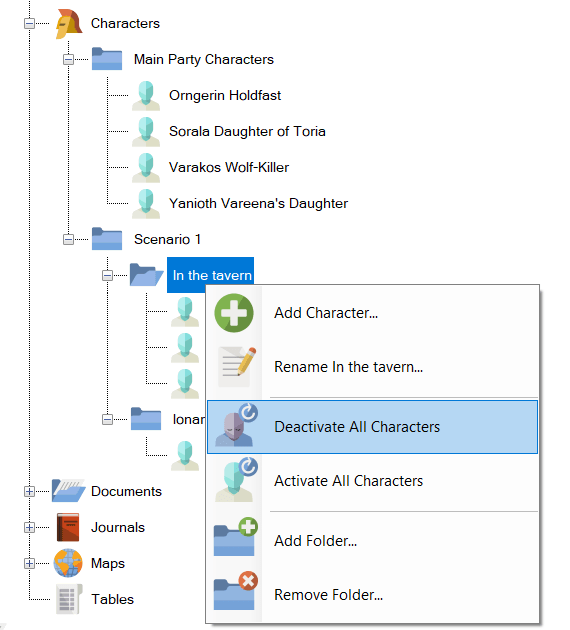This screenshot has height=630, width=570.
Task: Collapse the Characters tree node
Action: pyautogui.click(x=29, y=24)
